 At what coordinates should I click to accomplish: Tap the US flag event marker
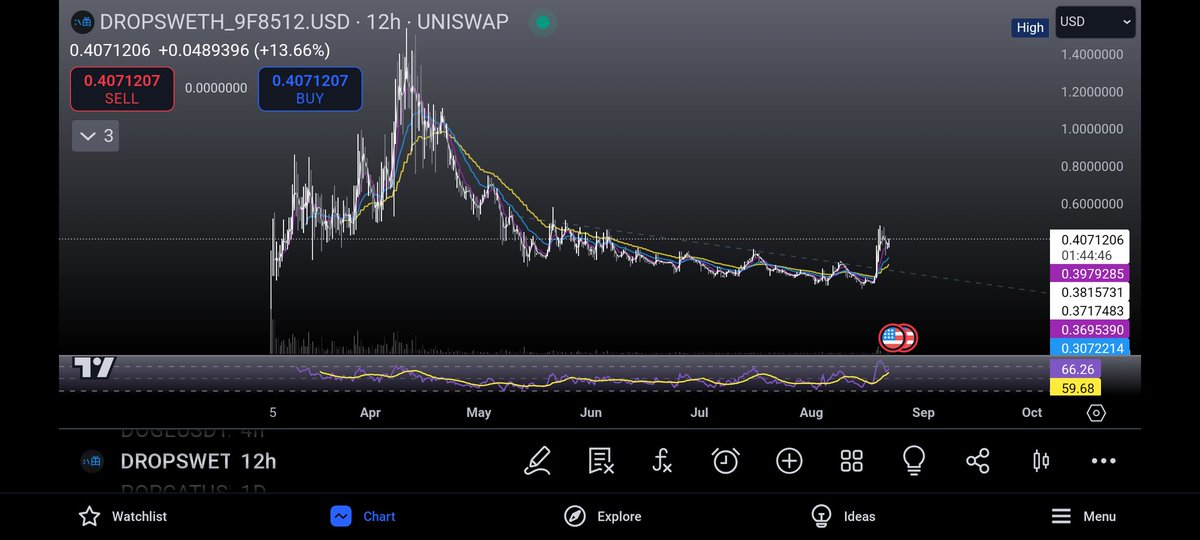(x=892, y=338)
